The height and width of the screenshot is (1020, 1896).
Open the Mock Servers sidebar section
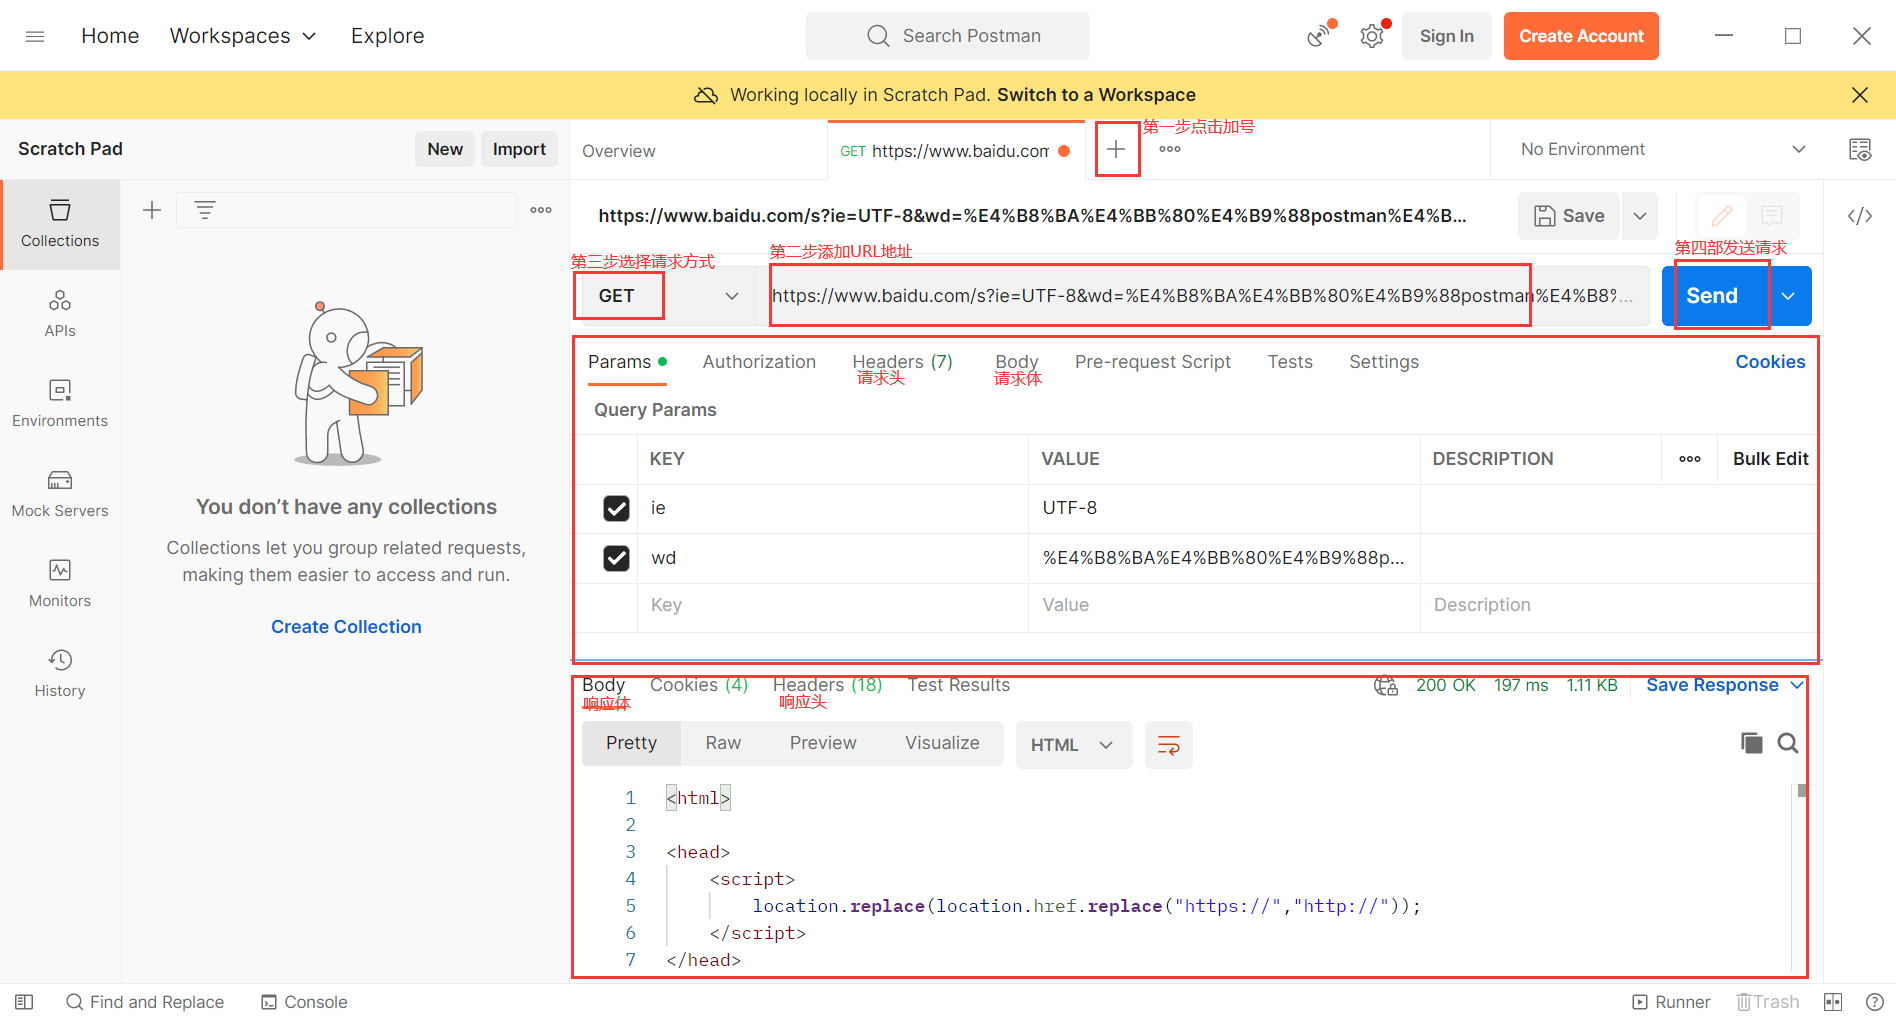pyautogui.click(x=60, y=494)
